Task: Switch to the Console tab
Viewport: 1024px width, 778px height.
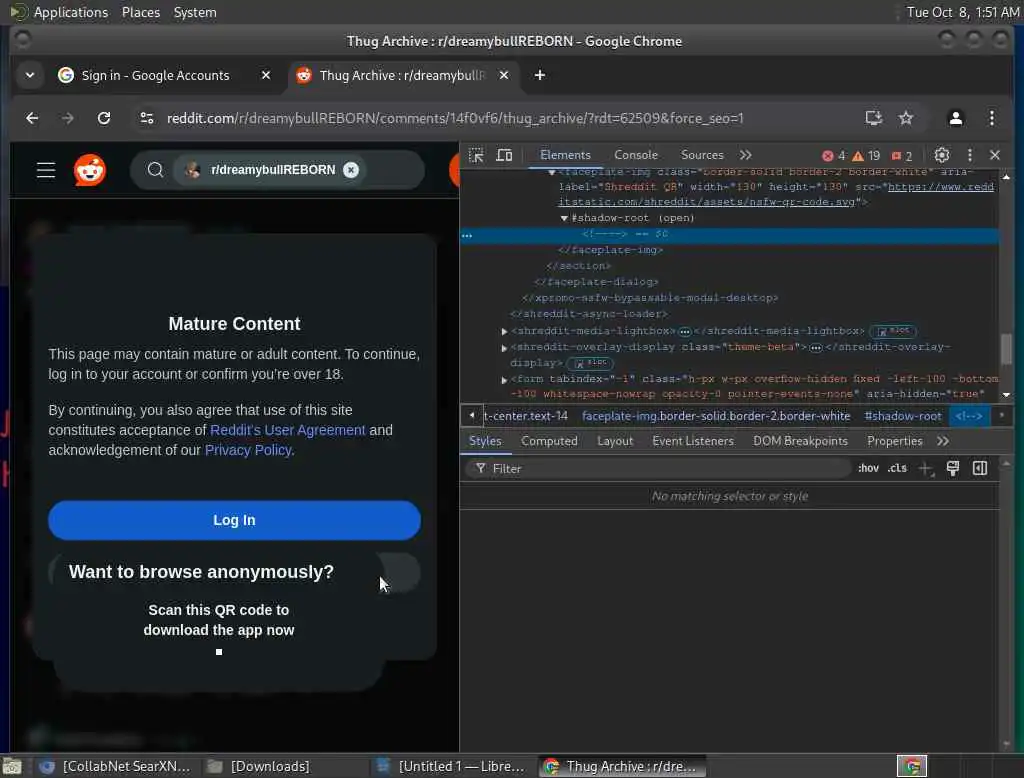Action: [635, 155]
